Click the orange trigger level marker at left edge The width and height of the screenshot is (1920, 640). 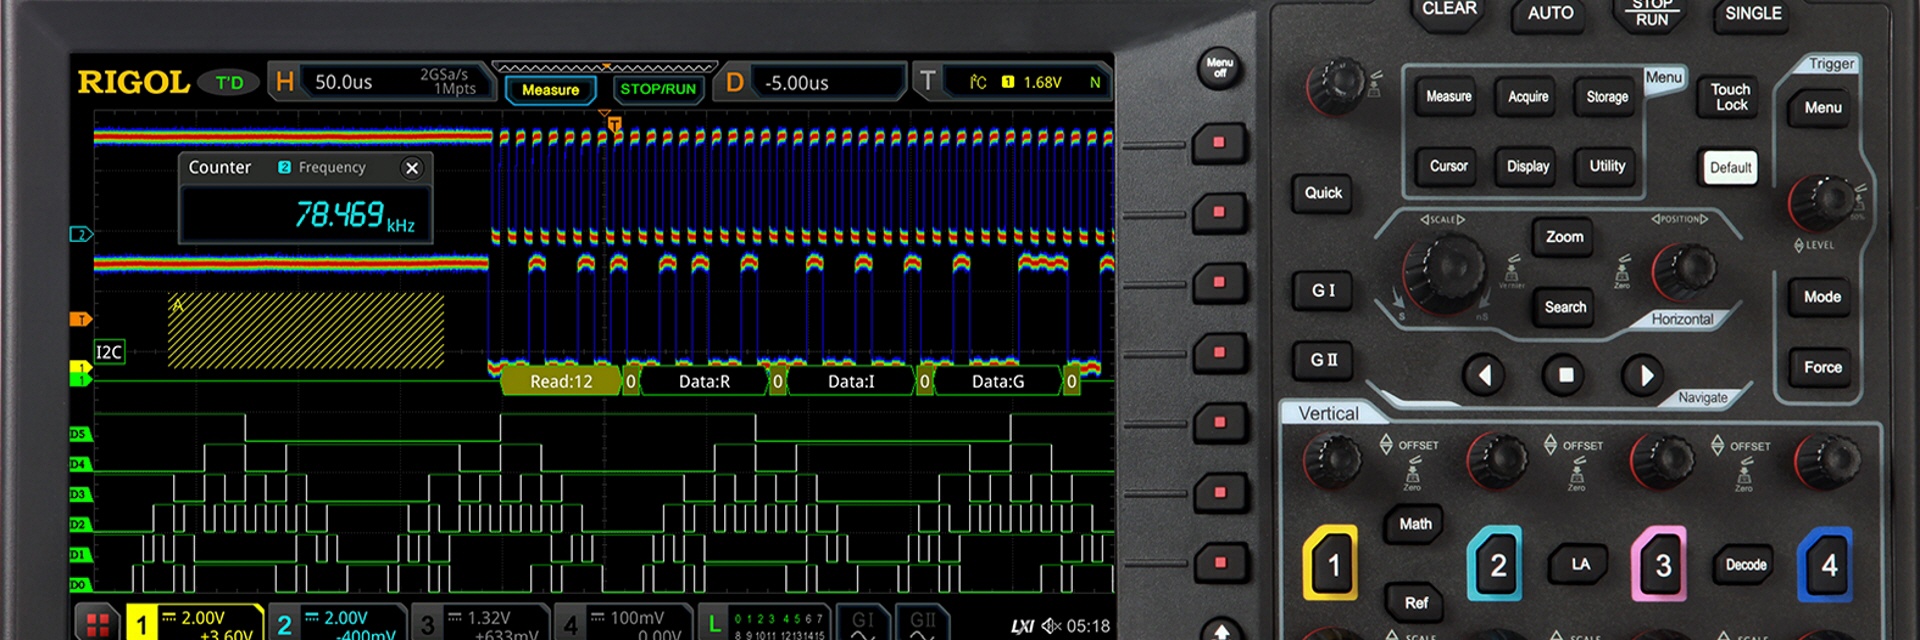(80, 319)
